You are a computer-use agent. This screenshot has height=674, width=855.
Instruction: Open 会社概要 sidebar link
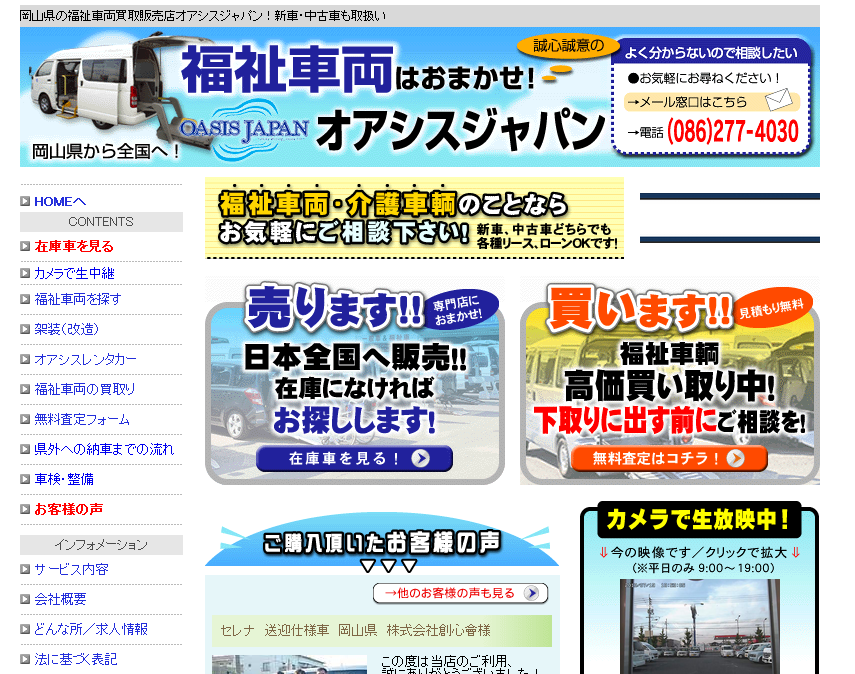pos(61,599)
